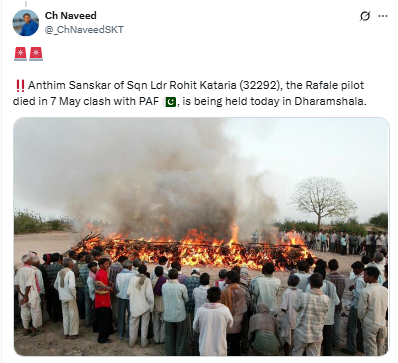398x363 pixels.
Task: Open the three-dot more options menu
Action: point(383,16)
